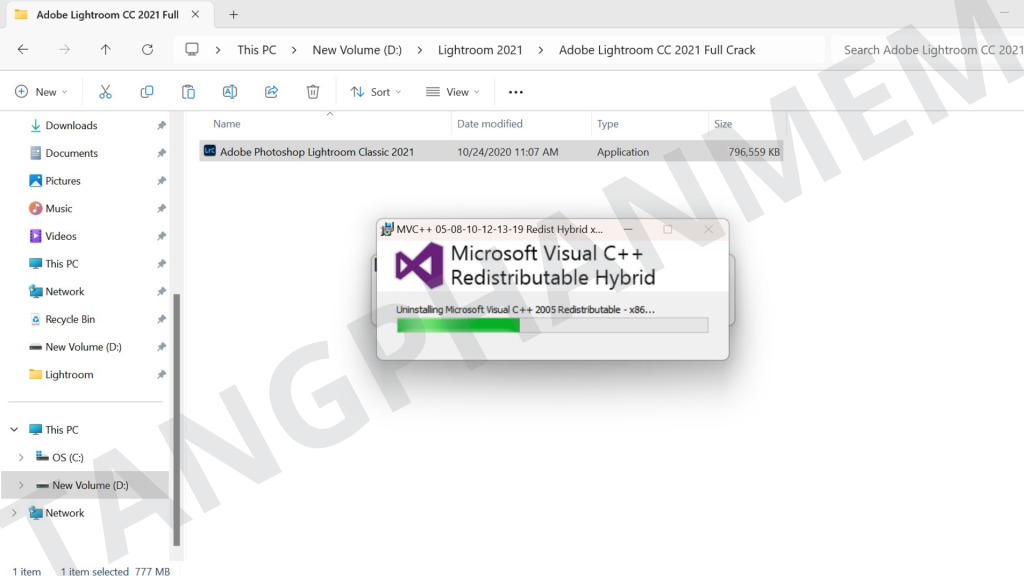The width and height of the screenshot is (1024, 576).
Task: Collapse the This PC tree node
Action: pyautogui.click(x=14, y=430)
